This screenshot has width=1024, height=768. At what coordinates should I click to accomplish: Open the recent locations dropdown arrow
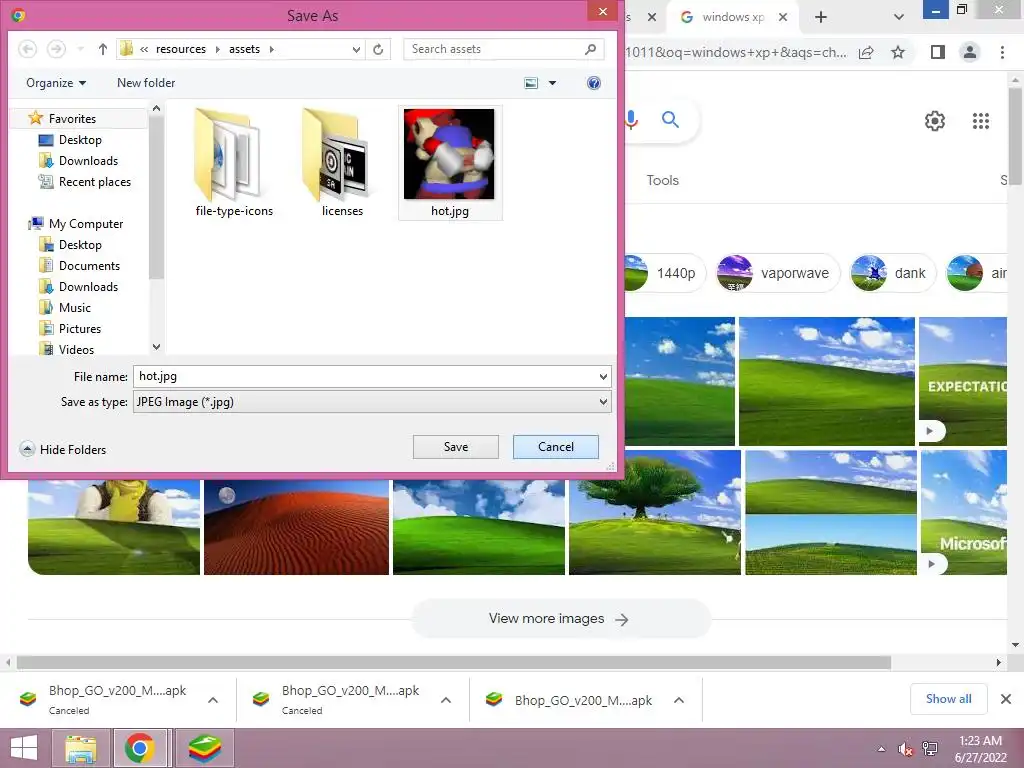(x=80, y=49)
